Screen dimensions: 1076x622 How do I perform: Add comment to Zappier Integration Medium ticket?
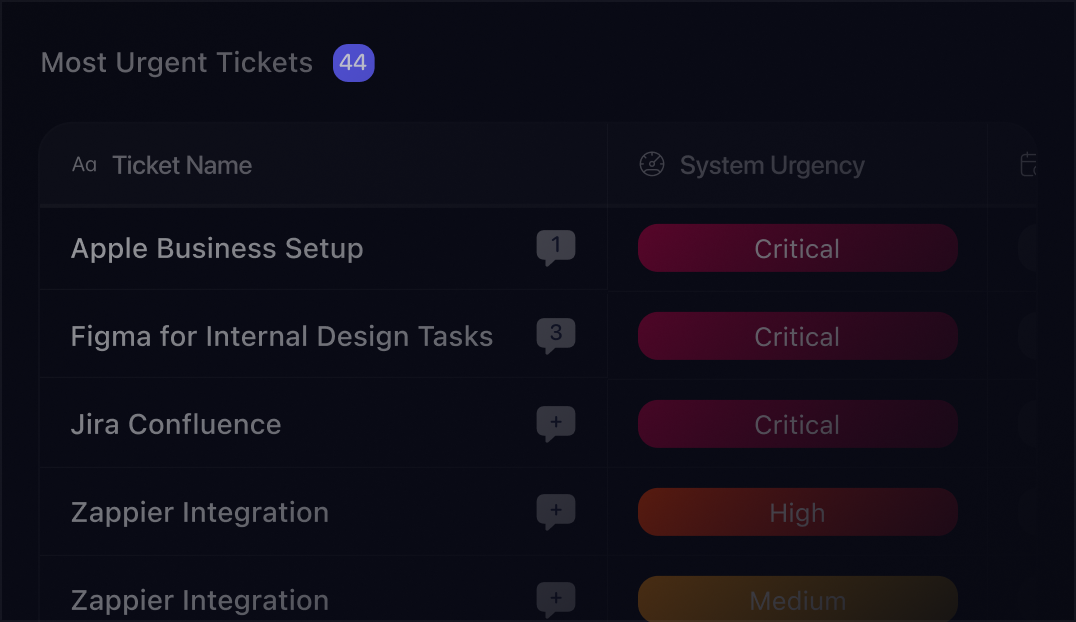point(556,599)
